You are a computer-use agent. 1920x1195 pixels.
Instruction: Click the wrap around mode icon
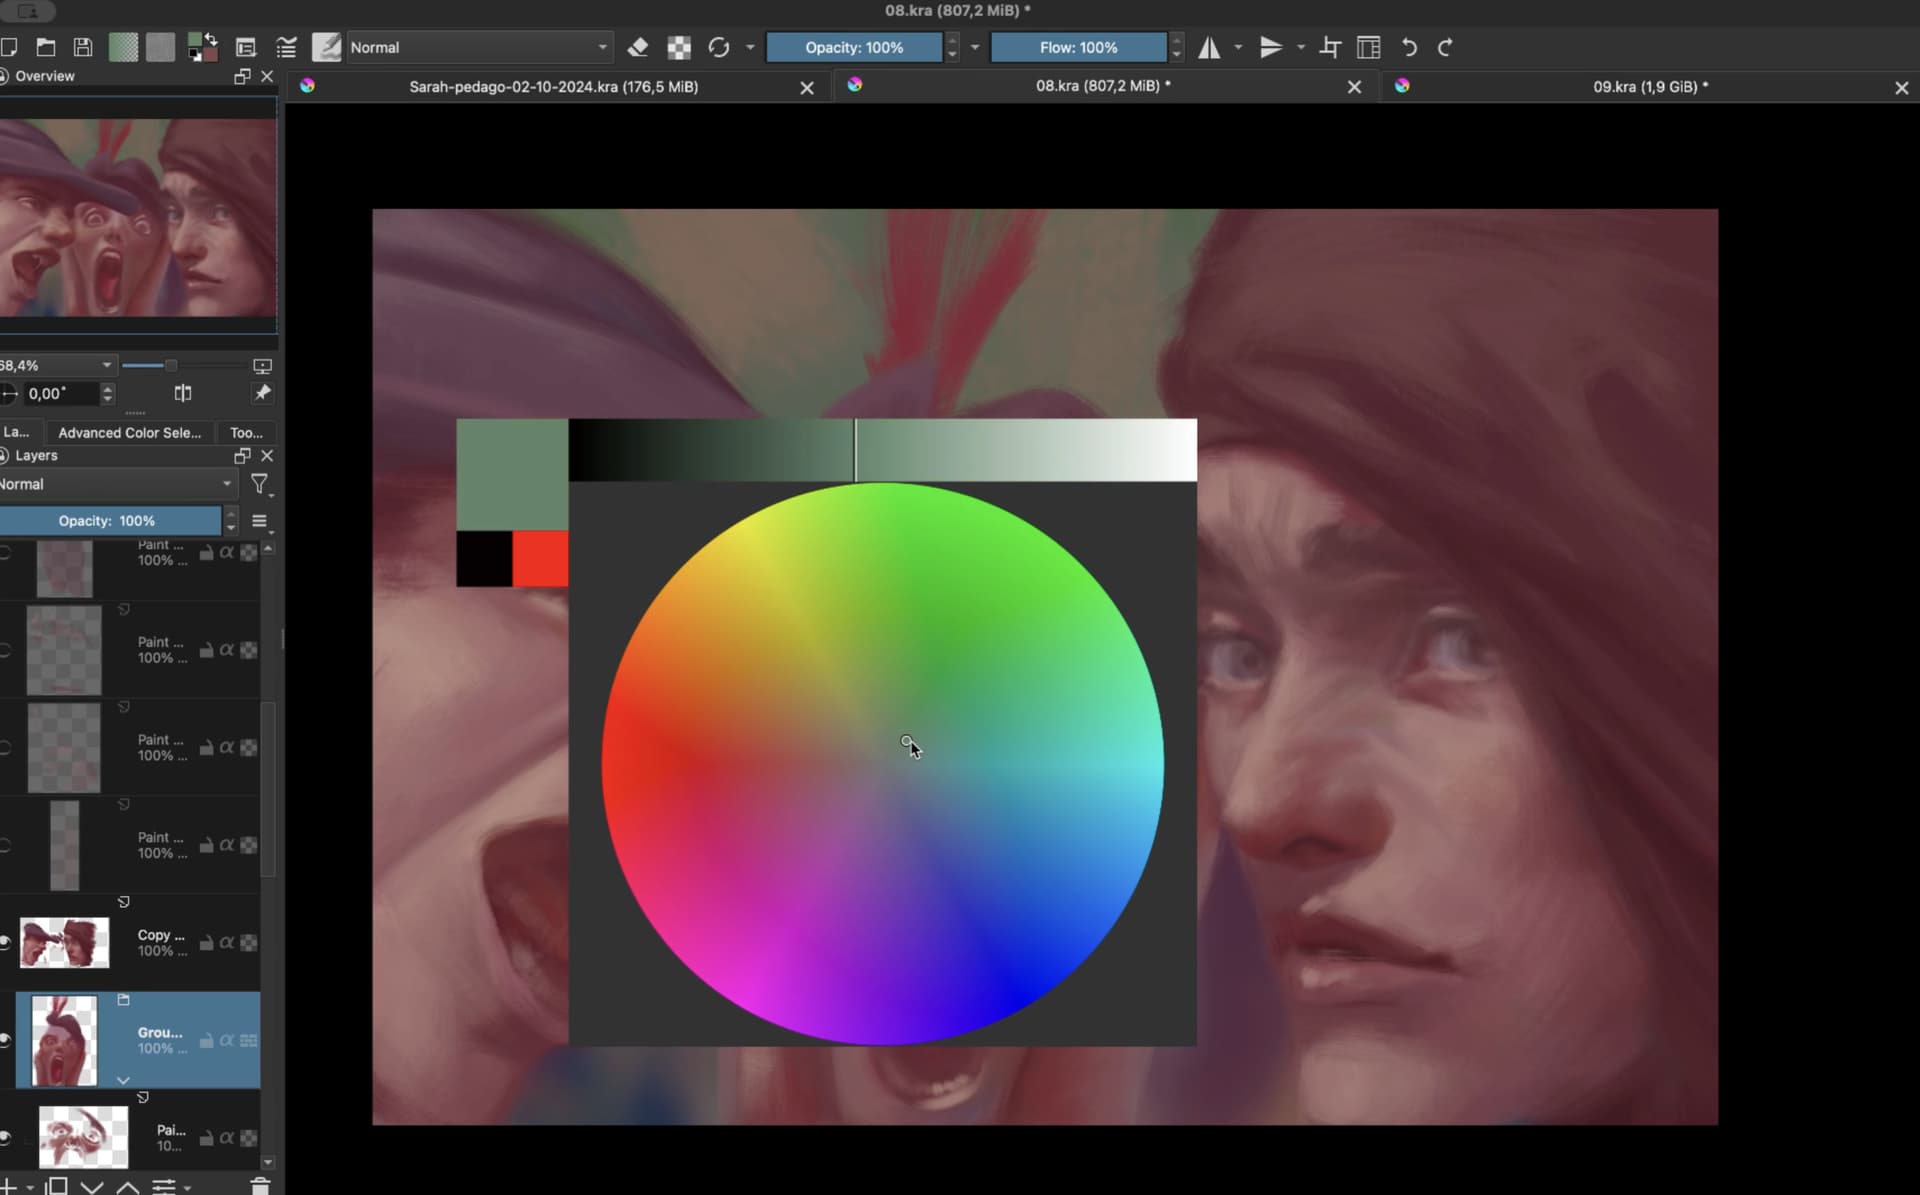(1369, 47)
